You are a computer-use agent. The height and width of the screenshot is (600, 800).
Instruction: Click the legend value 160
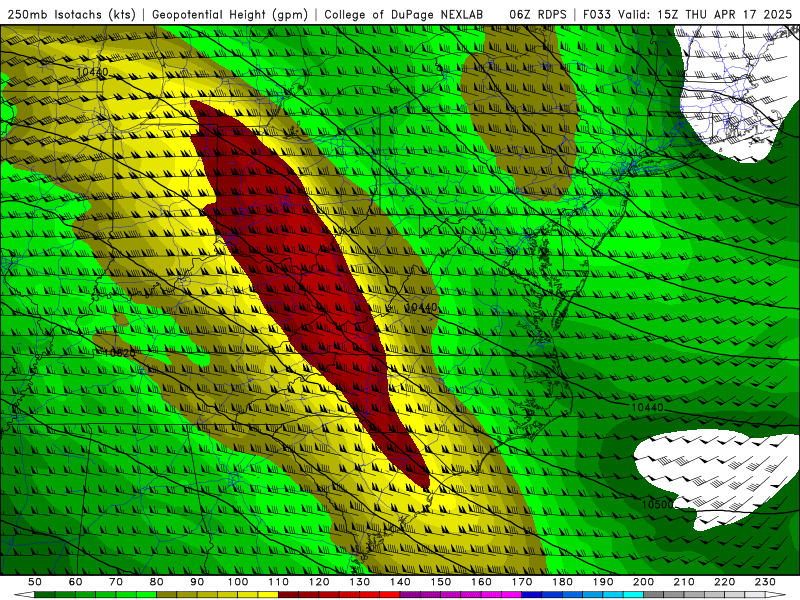coord(481,582)
